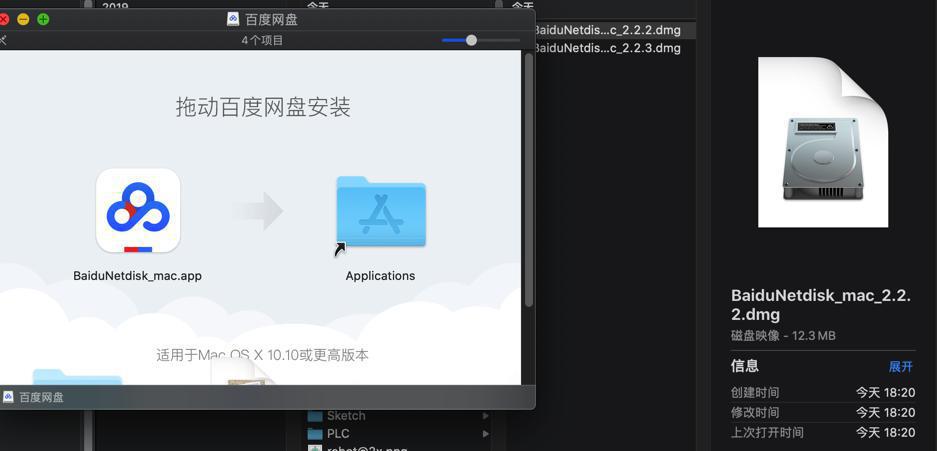Click the 适用于Mac OS X 10.10 text
This screenshot has width=937, height=451.
[x=262, y=355]
